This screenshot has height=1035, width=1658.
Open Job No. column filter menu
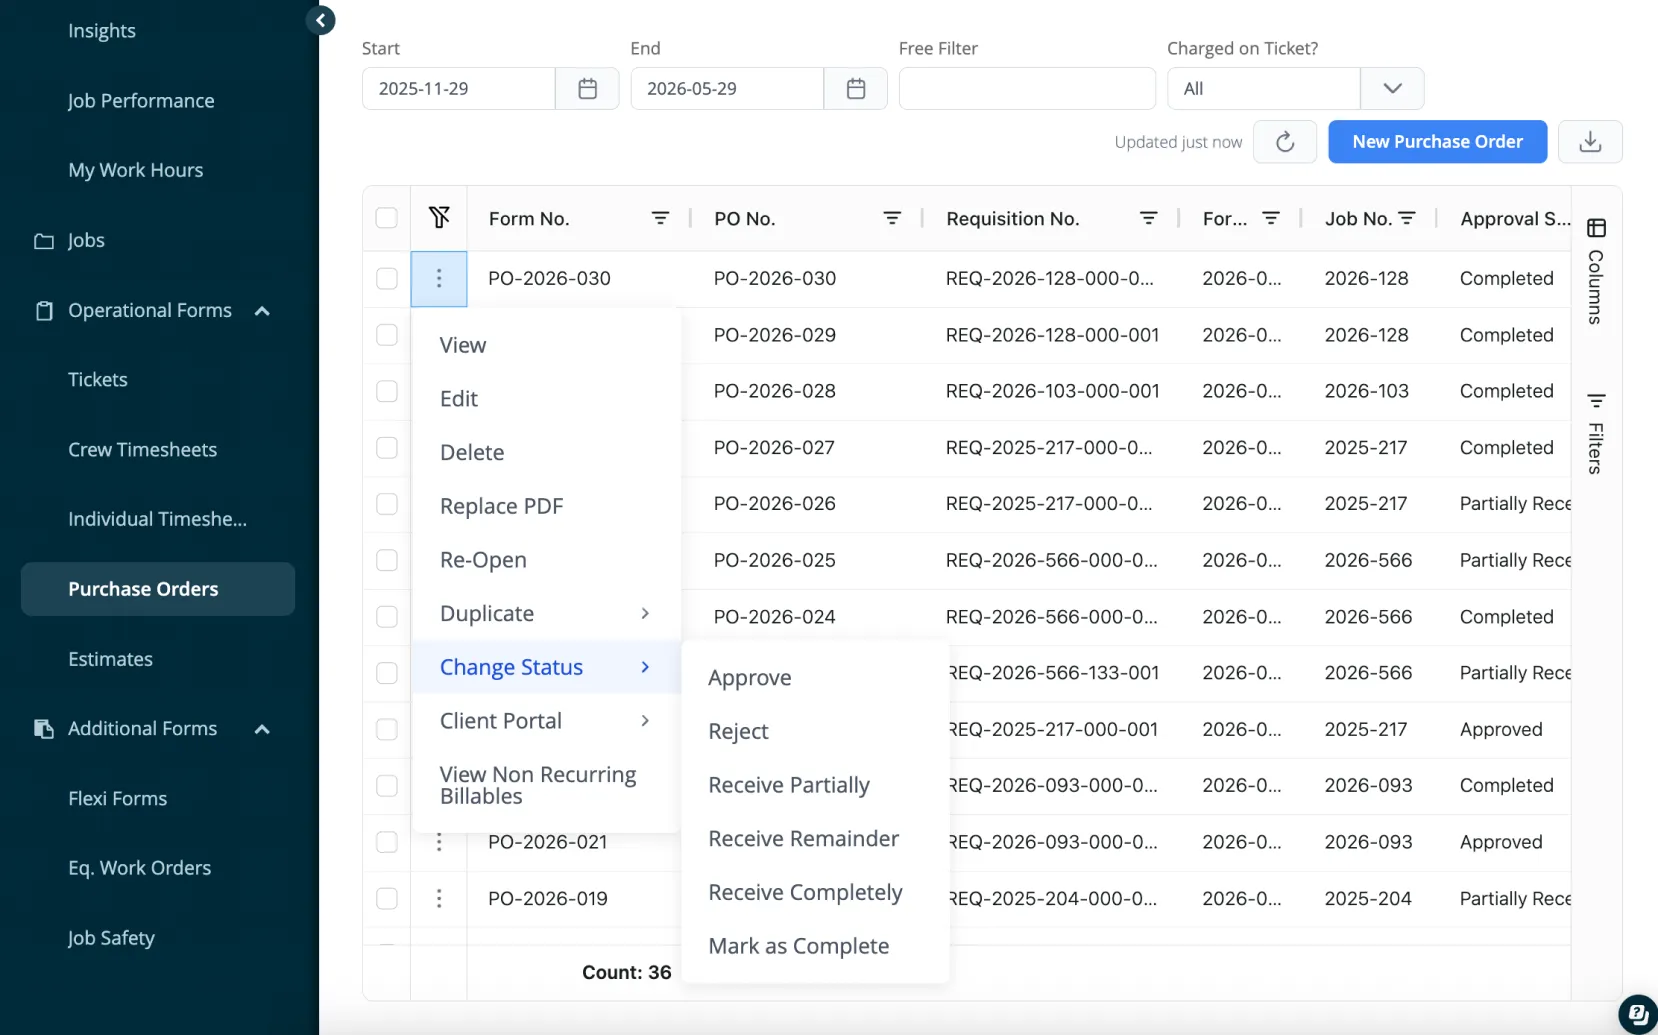point(1406,218)
